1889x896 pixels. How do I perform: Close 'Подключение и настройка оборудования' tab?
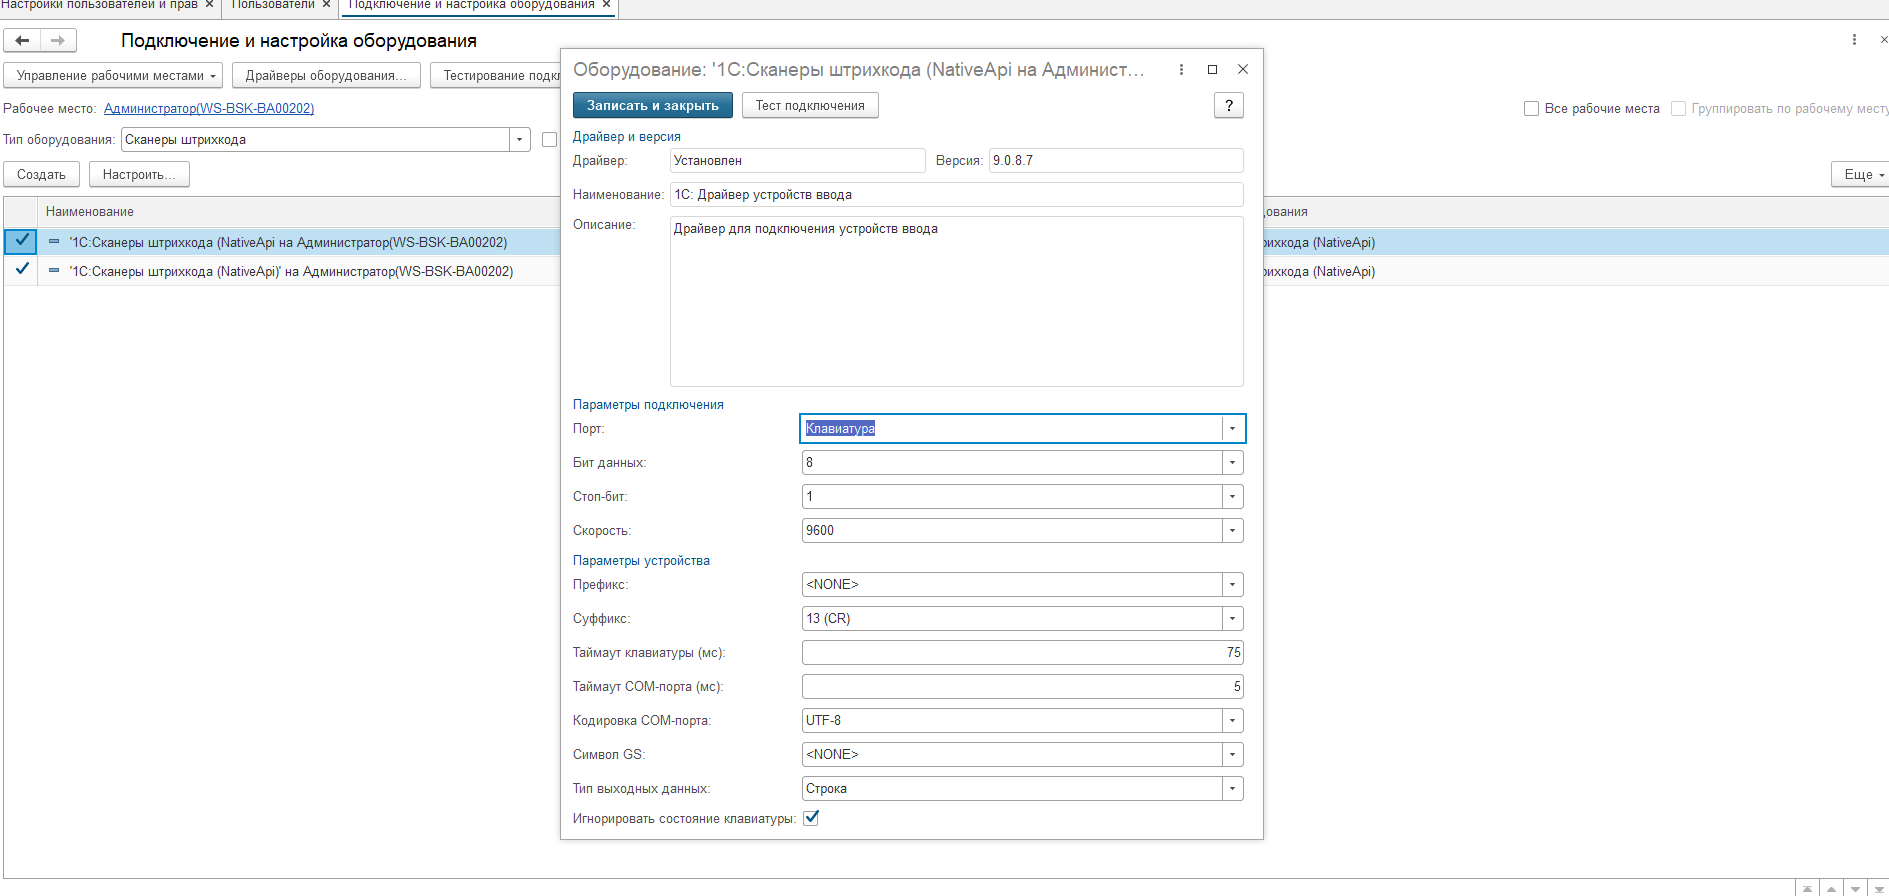click(606, 5)
